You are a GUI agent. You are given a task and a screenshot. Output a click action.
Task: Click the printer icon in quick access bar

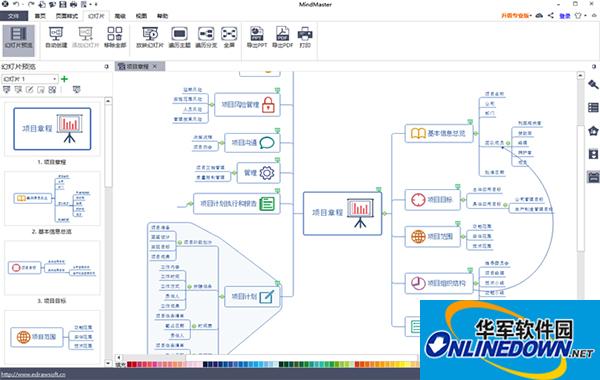pyautogui.click(x=73, y=4)
